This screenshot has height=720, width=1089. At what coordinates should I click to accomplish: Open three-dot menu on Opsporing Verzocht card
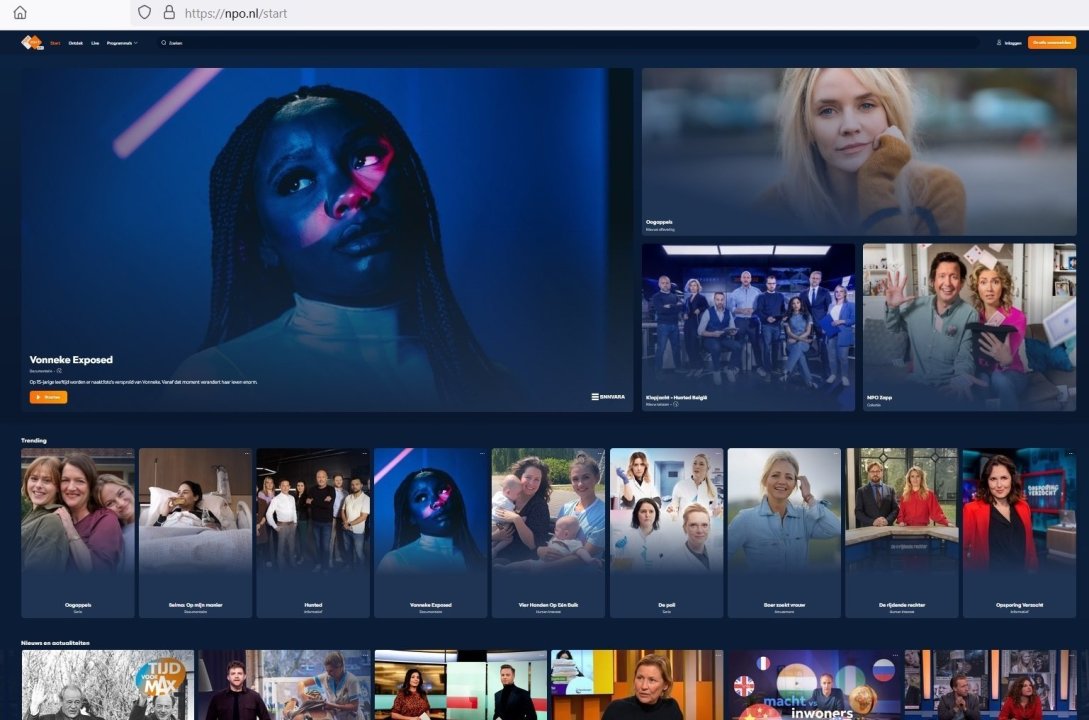pyautogui.click(x=1070, y=454)
